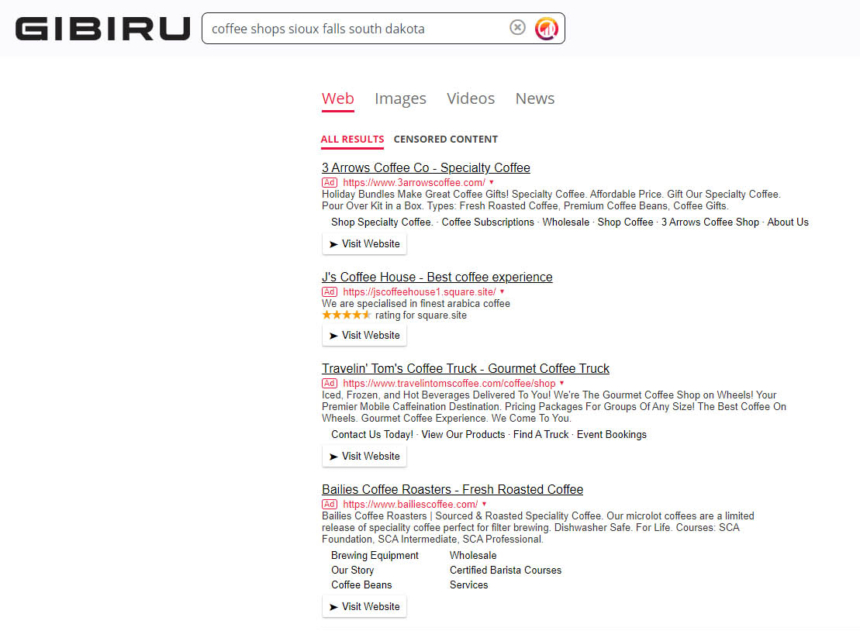Select the Censored Content filter

click(x=445, y=139)
